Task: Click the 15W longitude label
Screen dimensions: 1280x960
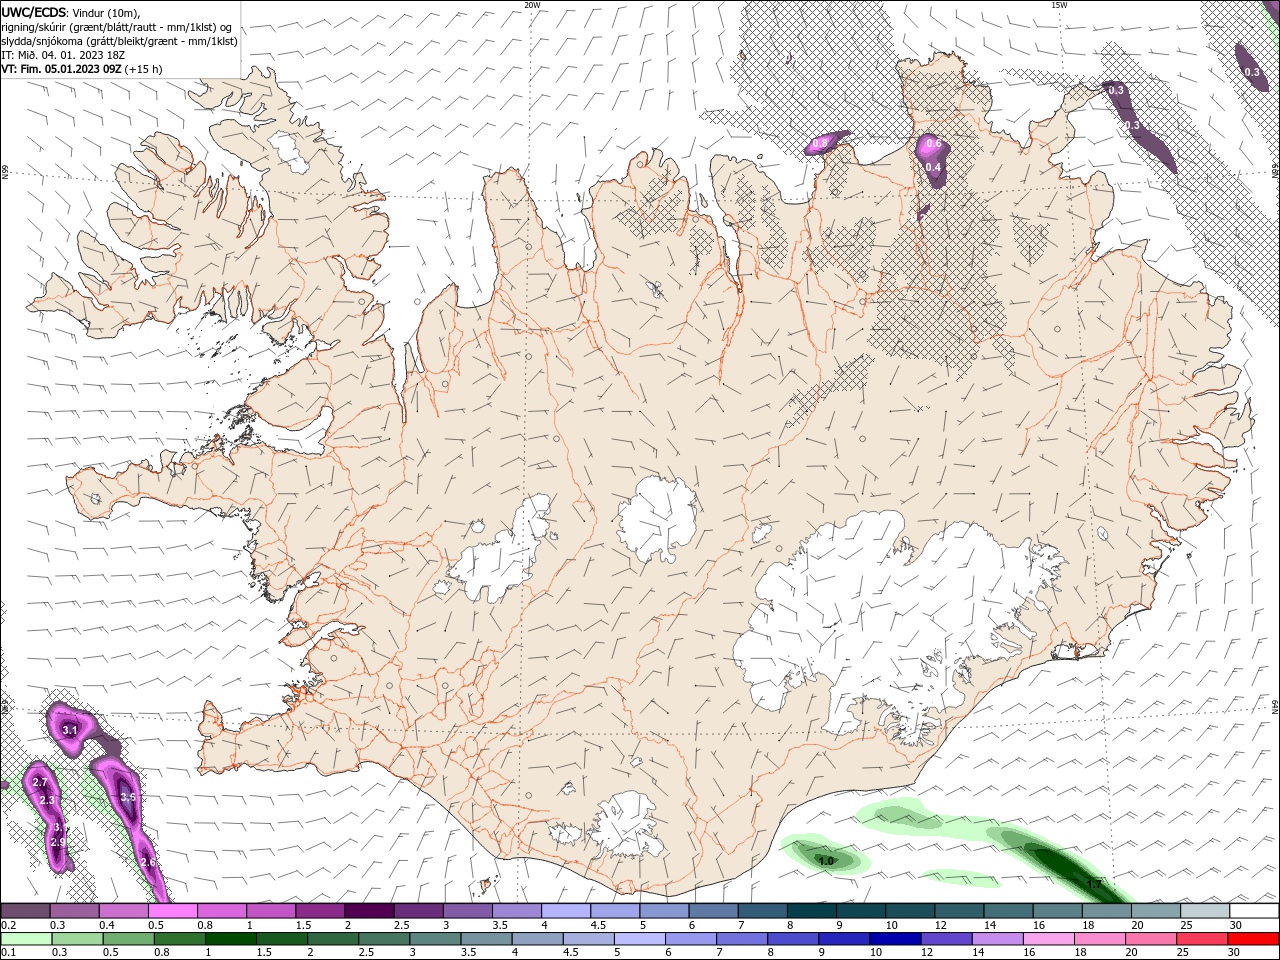Action: tap(1059, 5)
